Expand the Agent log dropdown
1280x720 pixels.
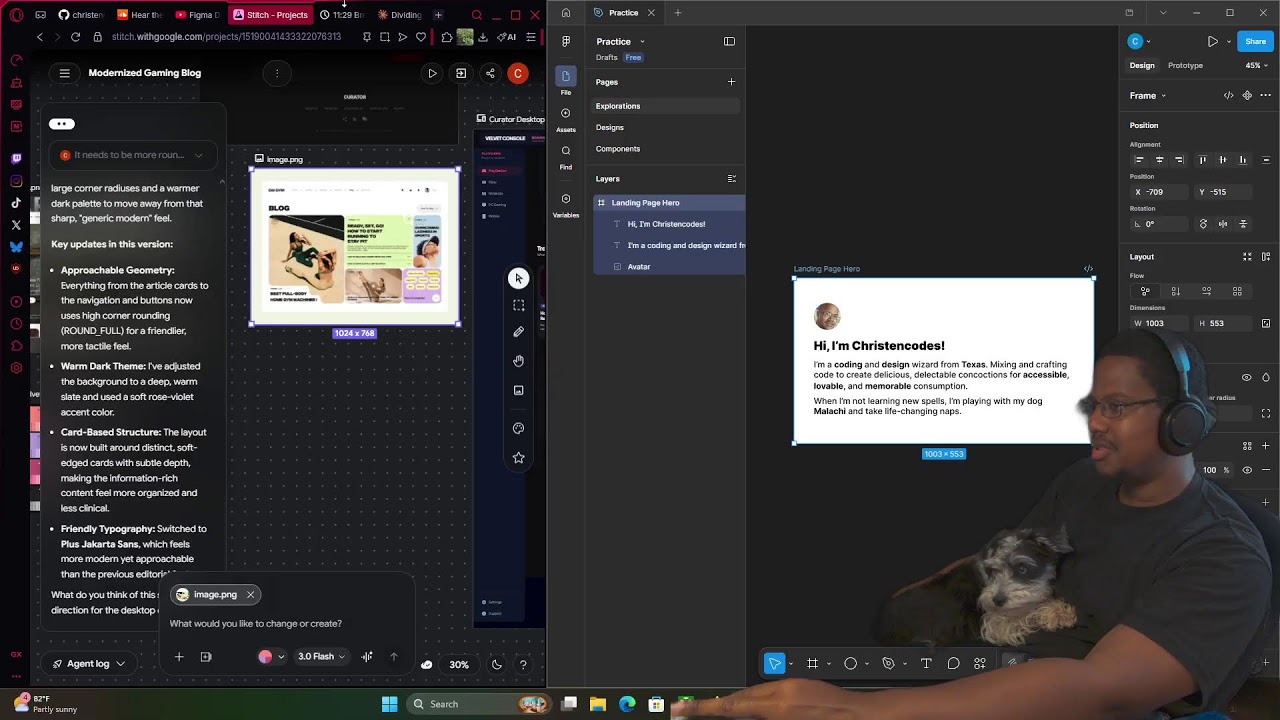pyautogui.click(x=89, y=664)
